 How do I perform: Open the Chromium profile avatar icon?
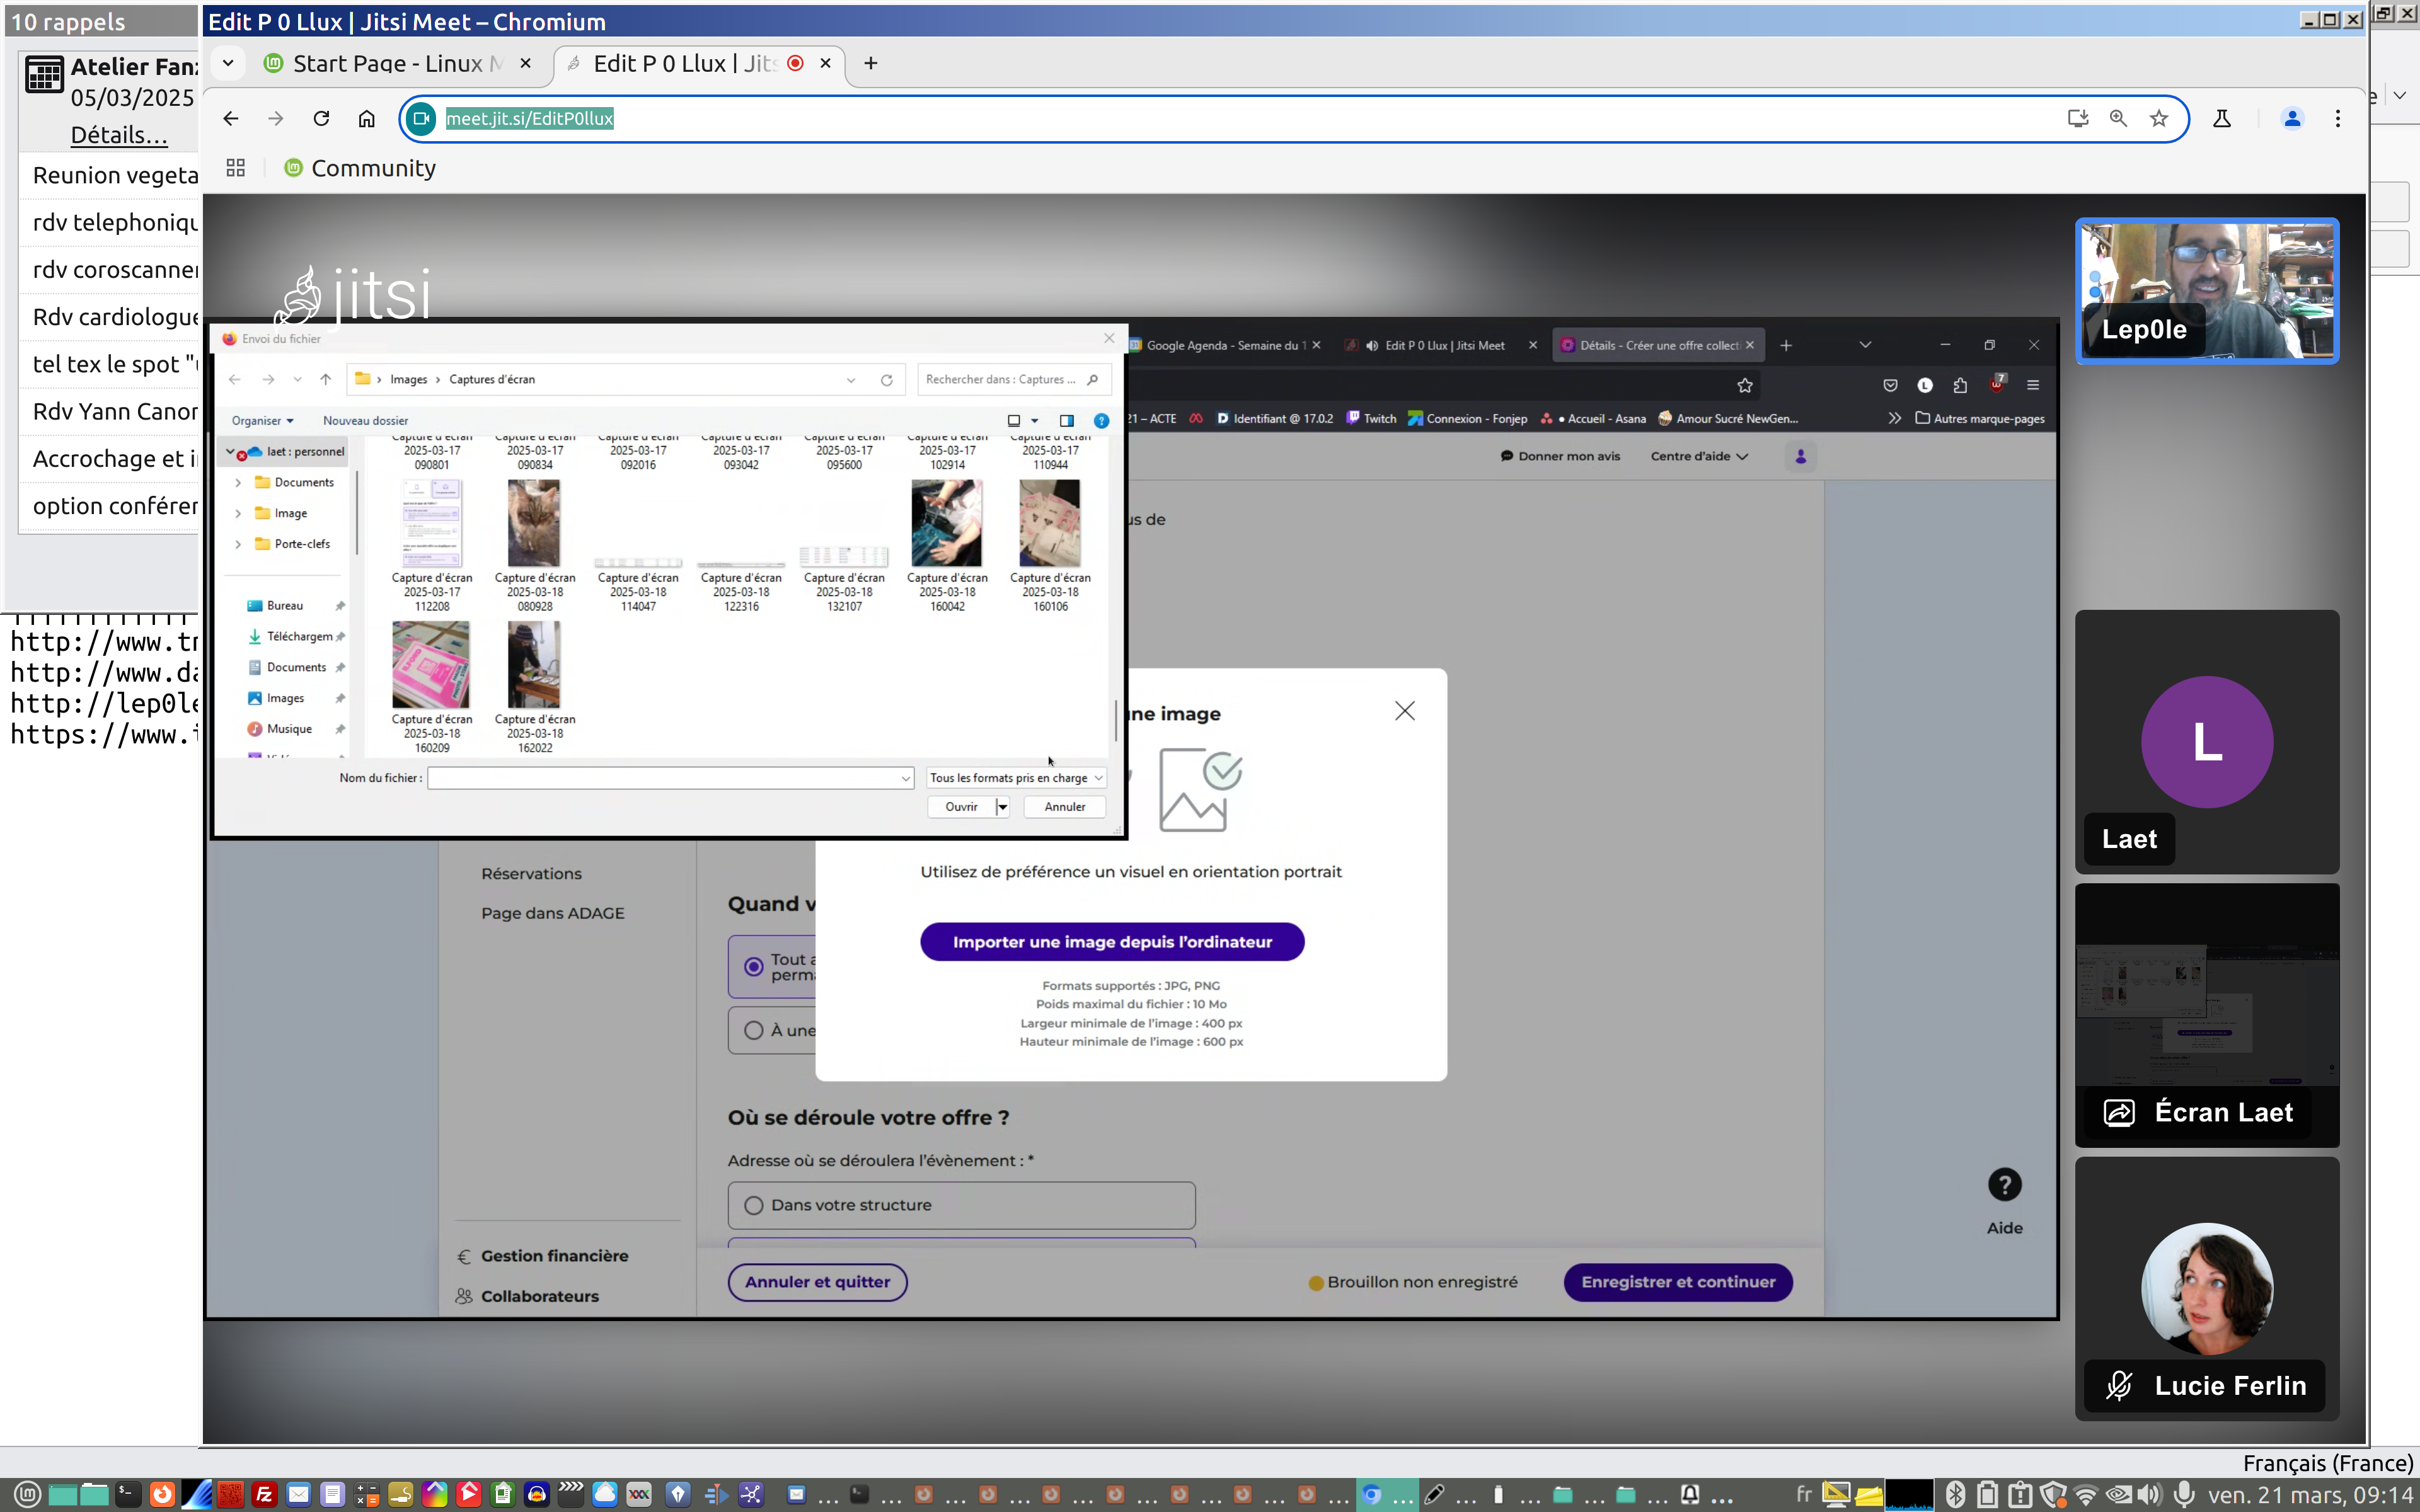click(x=2292, y=118)
